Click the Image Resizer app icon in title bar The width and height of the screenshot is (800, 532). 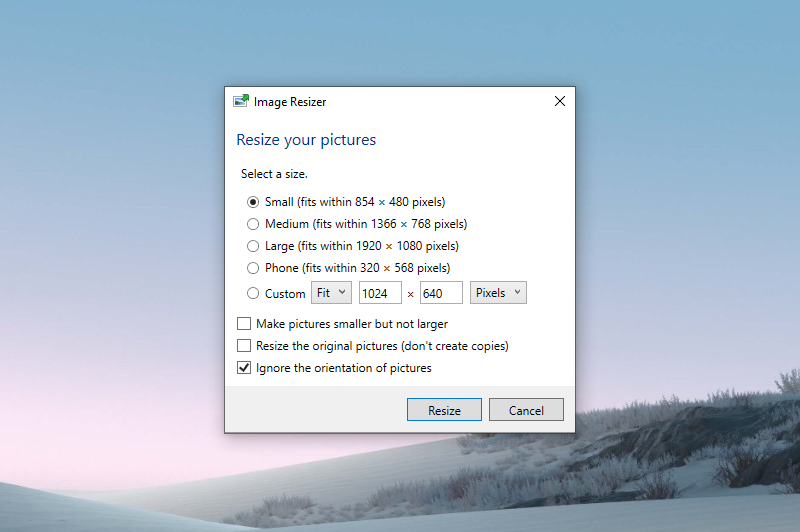[240, 101]
